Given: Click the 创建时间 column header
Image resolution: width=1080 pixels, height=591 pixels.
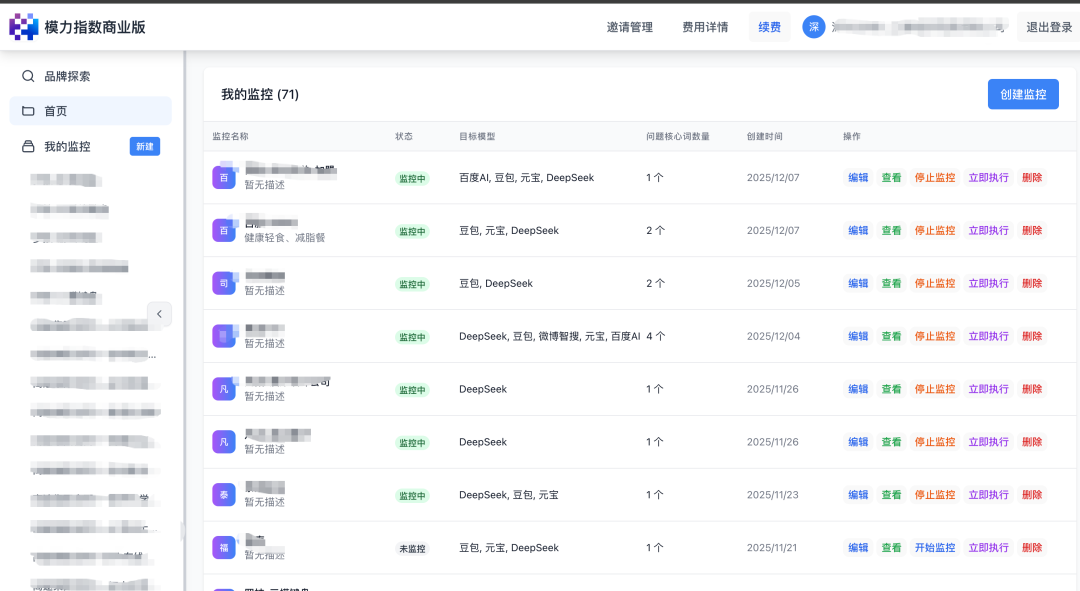Looking at the screenshot, I should (x=765, y=136).
